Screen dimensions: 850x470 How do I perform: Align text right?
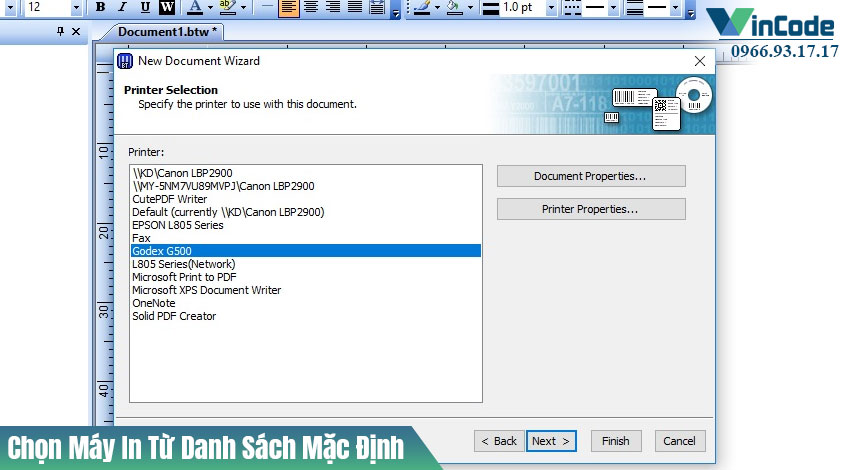(x=333, y=7)
